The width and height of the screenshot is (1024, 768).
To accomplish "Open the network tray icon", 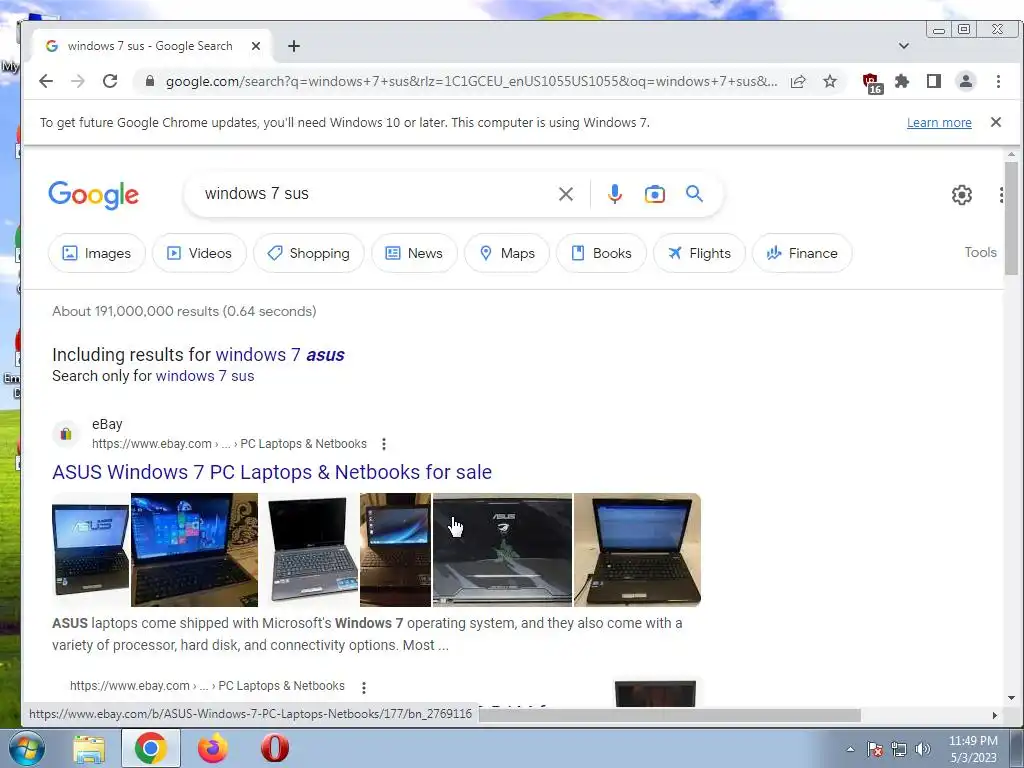I will 899,749.
